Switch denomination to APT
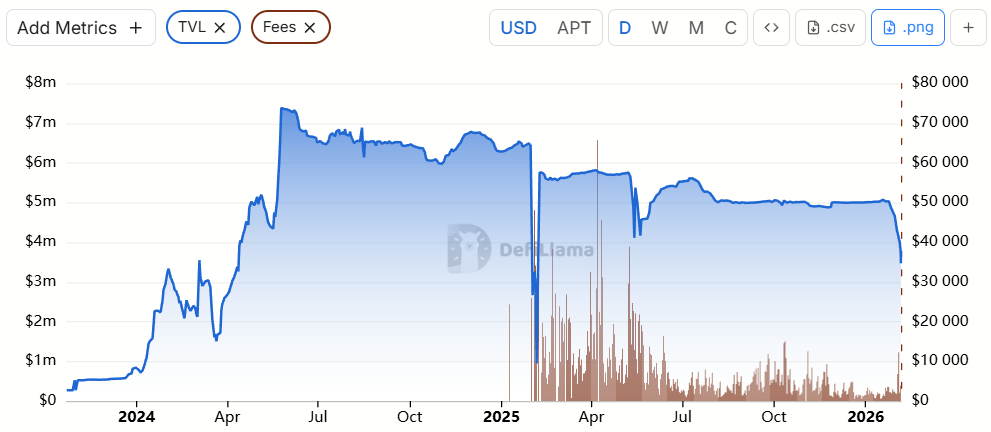991x432 pixels. click(x=574, y=28)
